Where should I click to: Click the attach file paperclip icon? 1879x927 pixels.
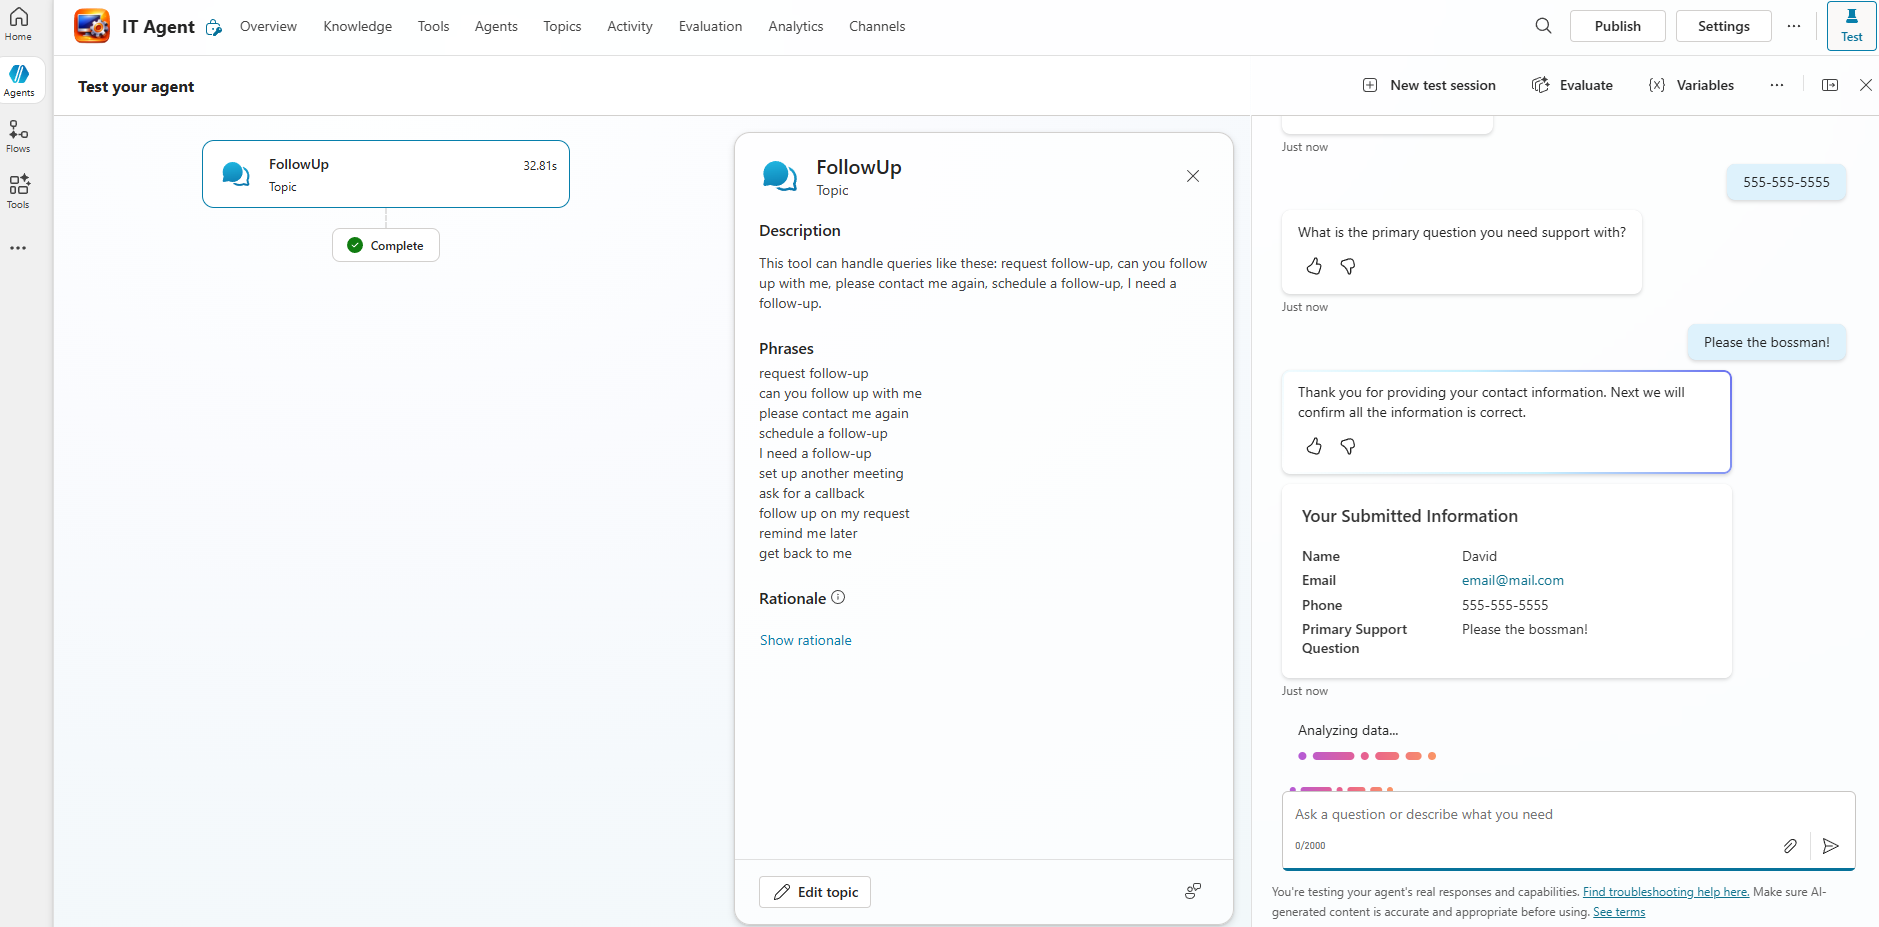[x=1790, y=846]
